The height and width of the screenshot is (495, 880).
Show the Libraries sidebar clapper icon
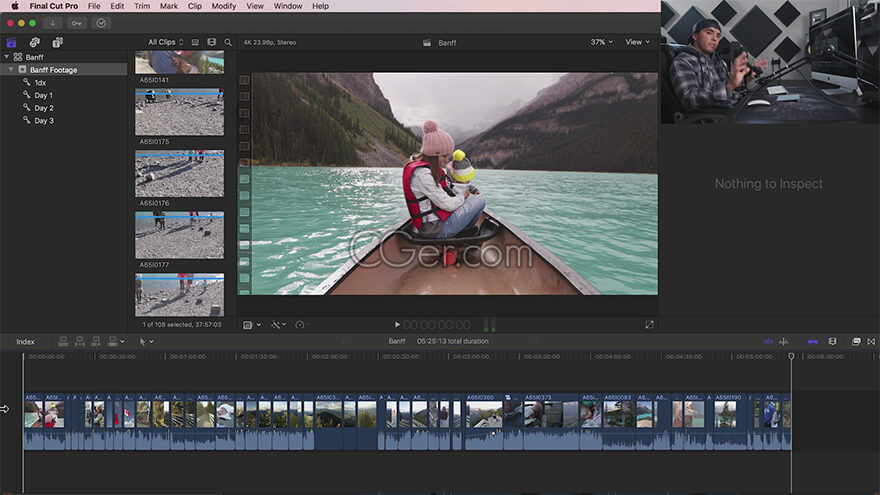(11, 43)
